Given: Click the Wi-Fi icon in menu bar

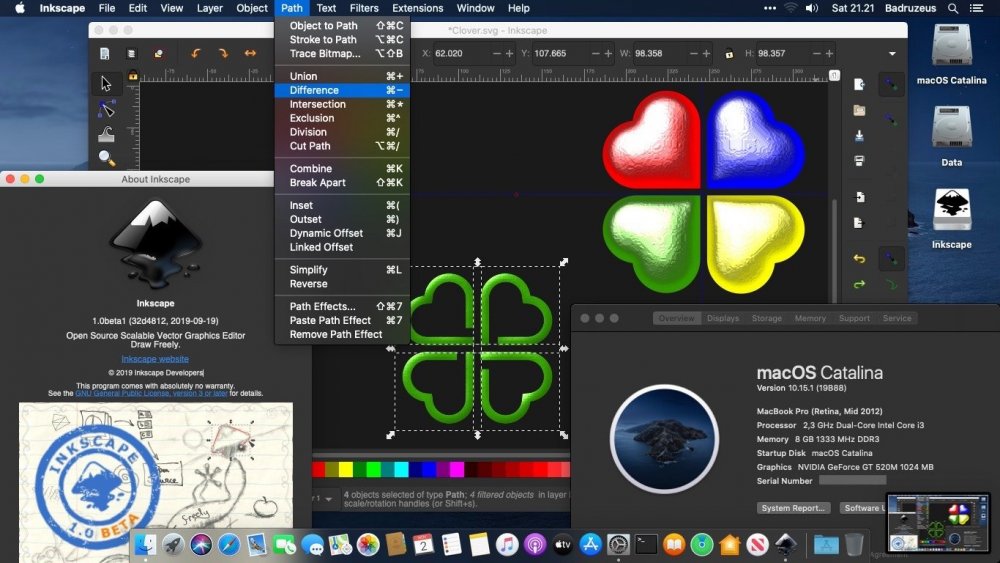Looking at the screenshot, I should point(791,8).
